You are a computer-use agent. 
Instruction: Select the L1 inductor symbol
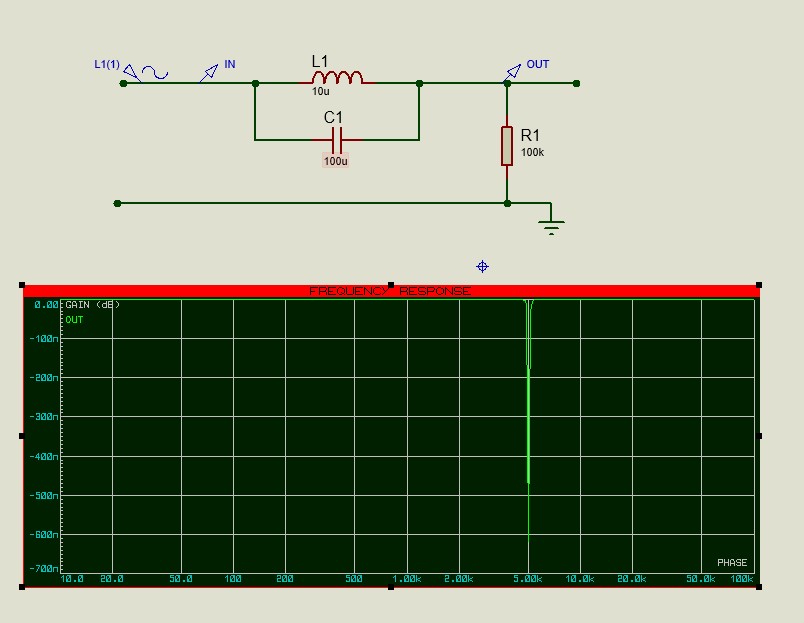click(x=337, y=77)
